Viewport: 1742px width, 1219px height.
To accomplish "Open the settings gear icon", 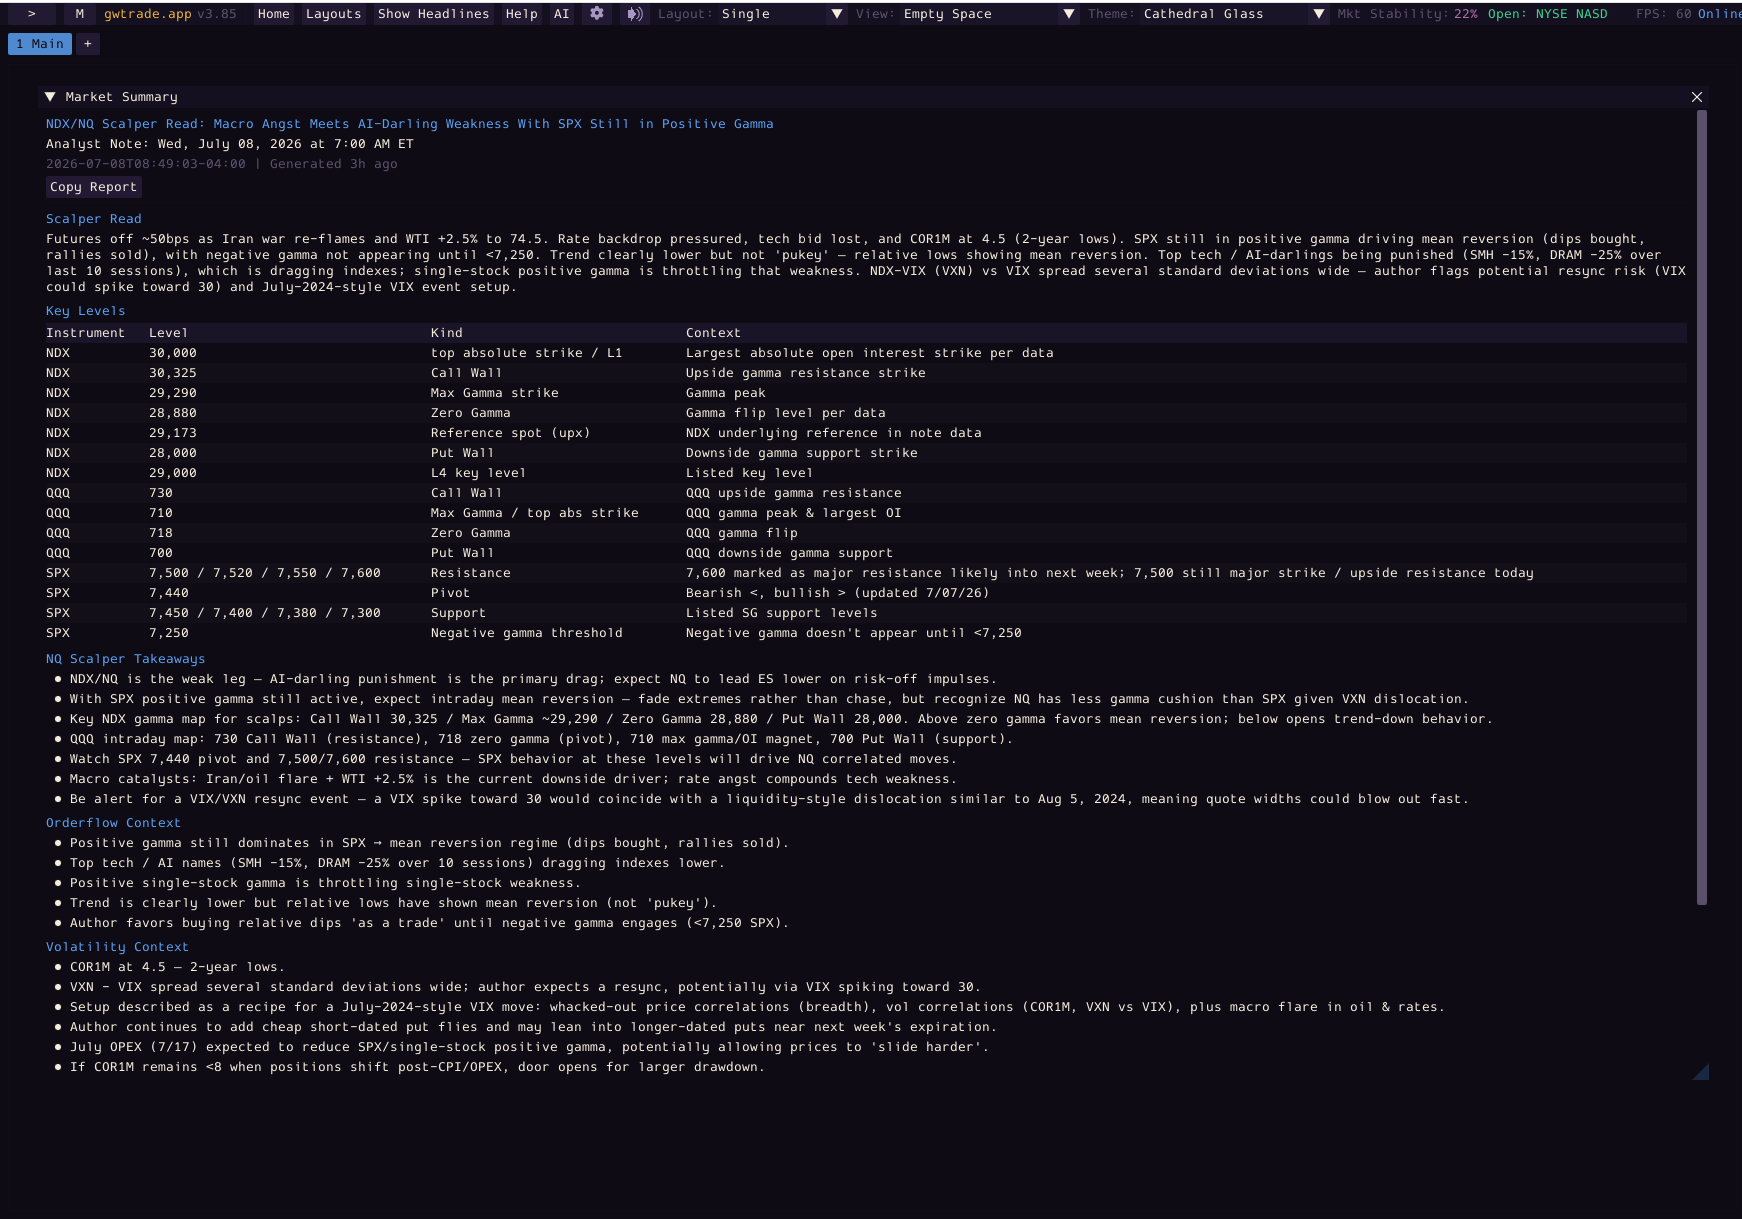I will tap(597, 14).
